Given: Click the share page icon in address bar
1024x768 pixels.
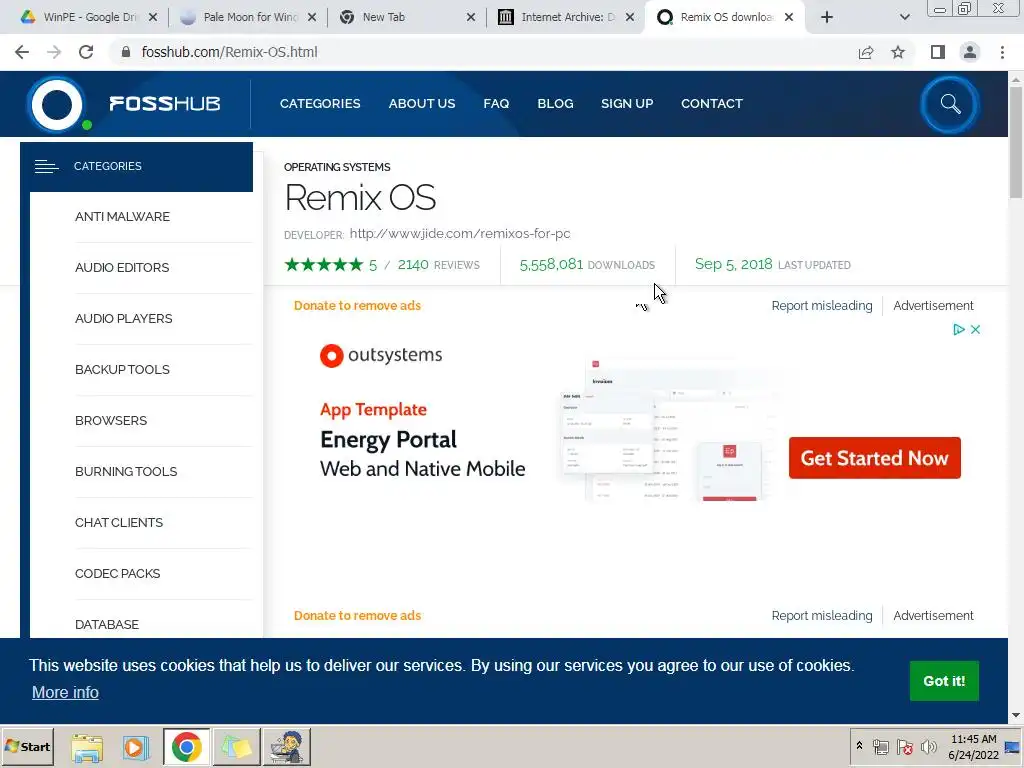Looking at the screenshot, I should pyautogui.click(x=866, y=52).
